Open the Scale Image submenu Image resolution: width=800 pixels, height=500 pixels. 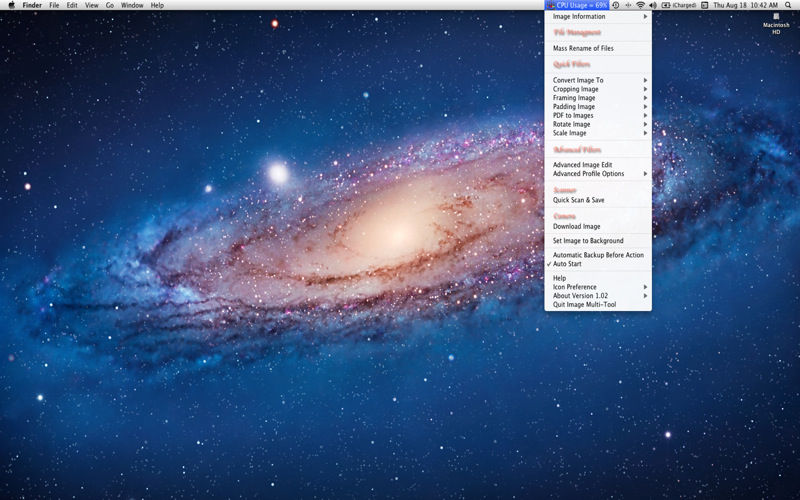pos(598,133)
